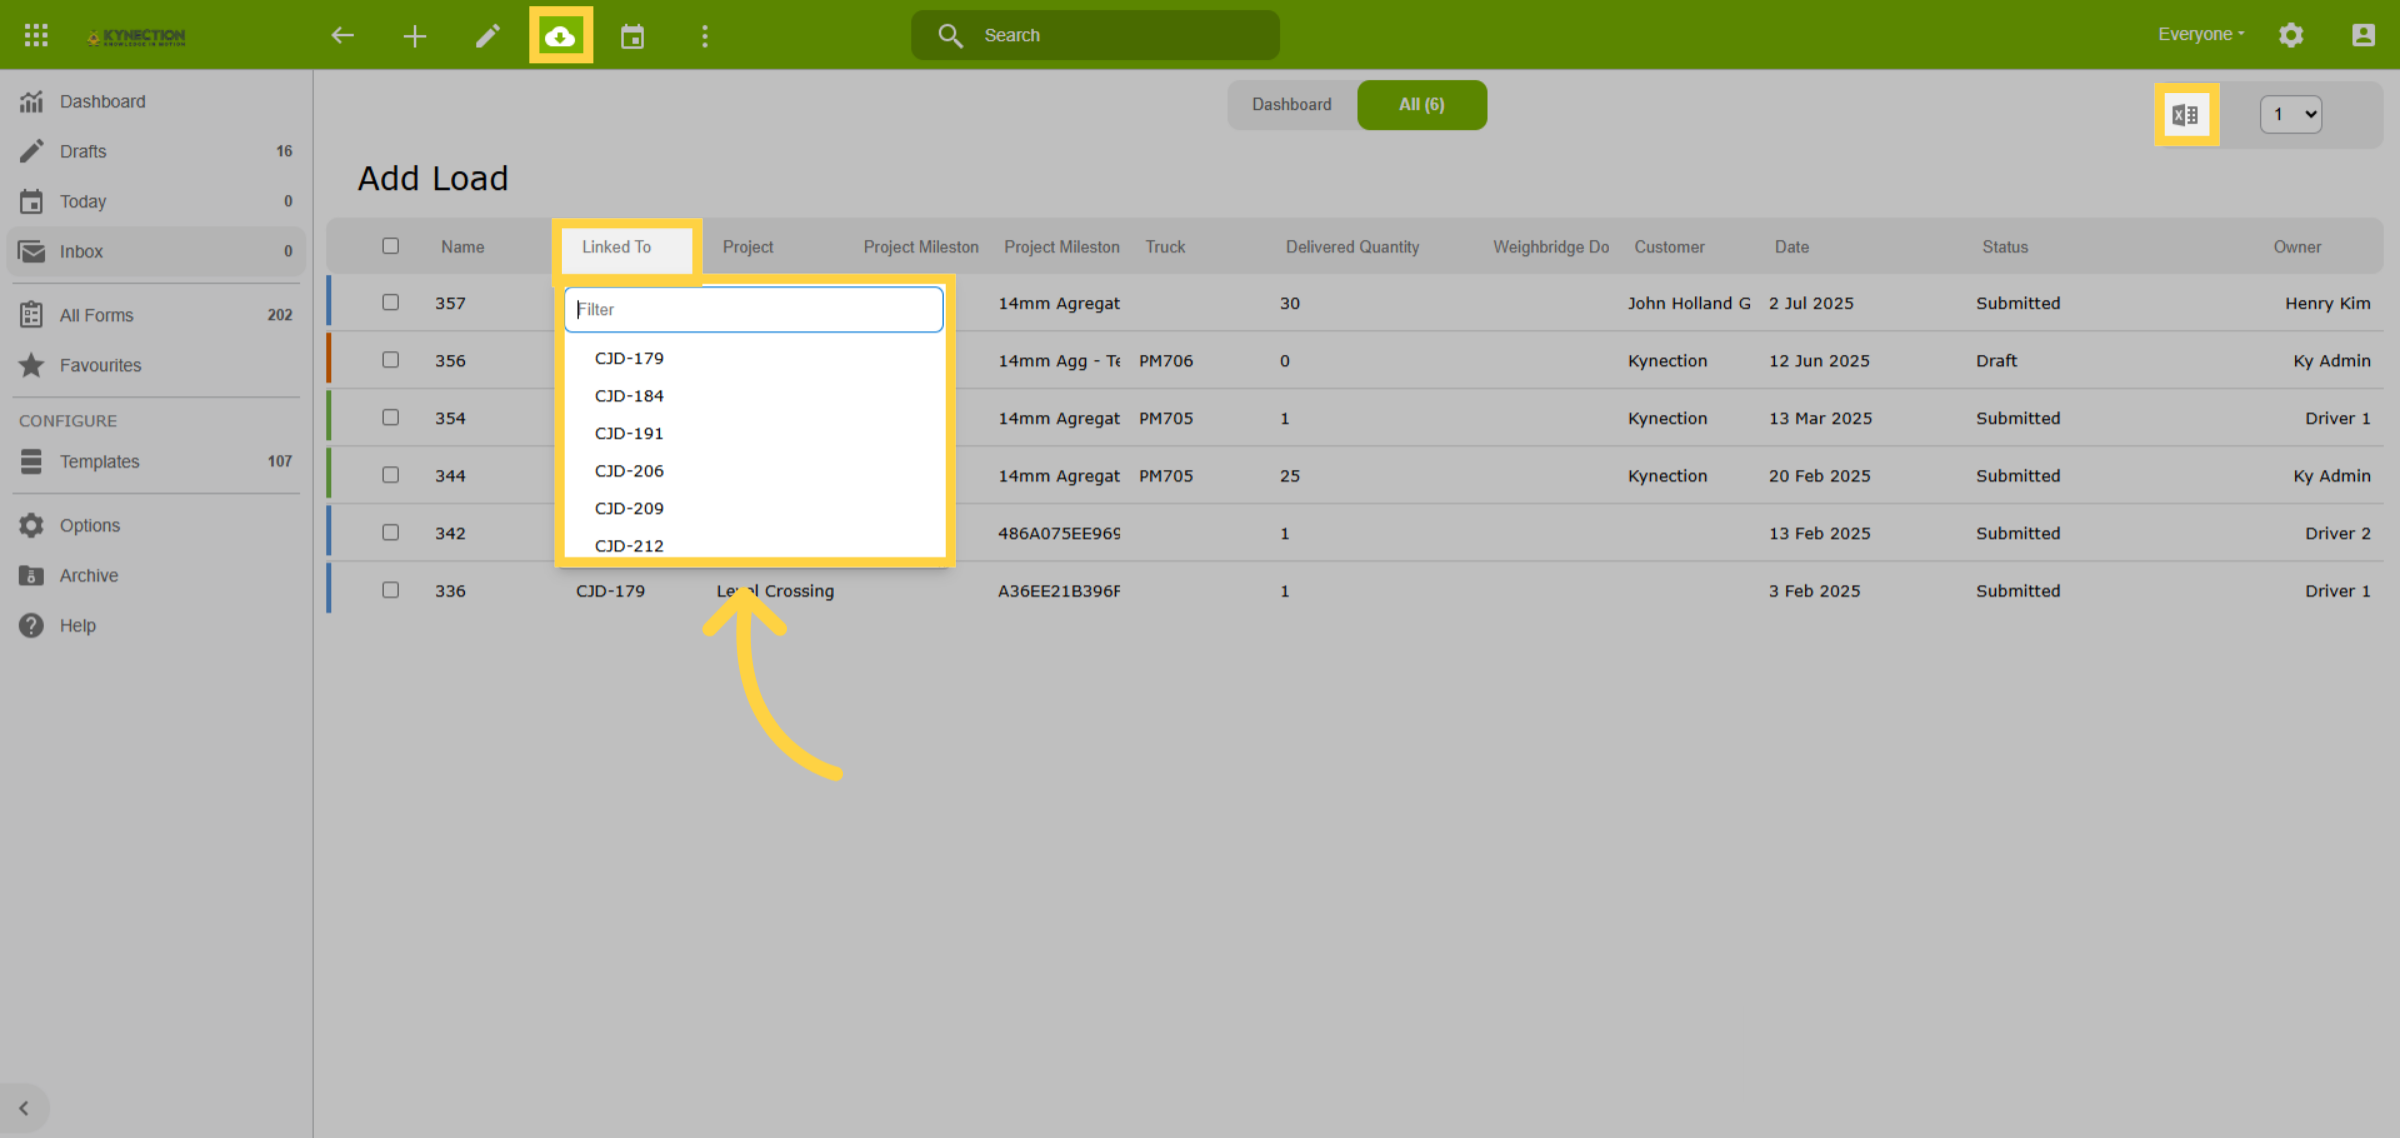Click the Henry Kim owner cell

point(2327,303)
